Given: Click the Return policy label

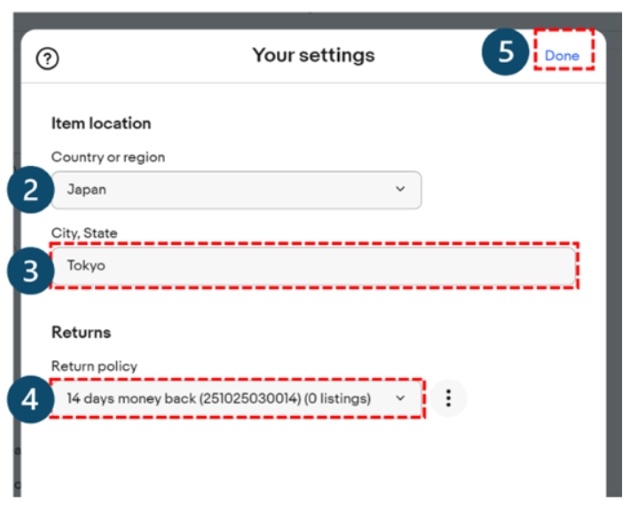Looking at the screenshot, I should pyautogui.click(x=94, y=366).
